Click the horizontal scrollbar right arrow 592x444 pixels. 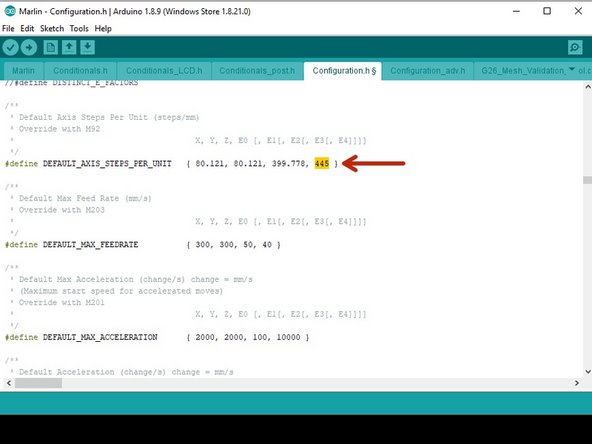pyautogui.click(x=577, y=383)
